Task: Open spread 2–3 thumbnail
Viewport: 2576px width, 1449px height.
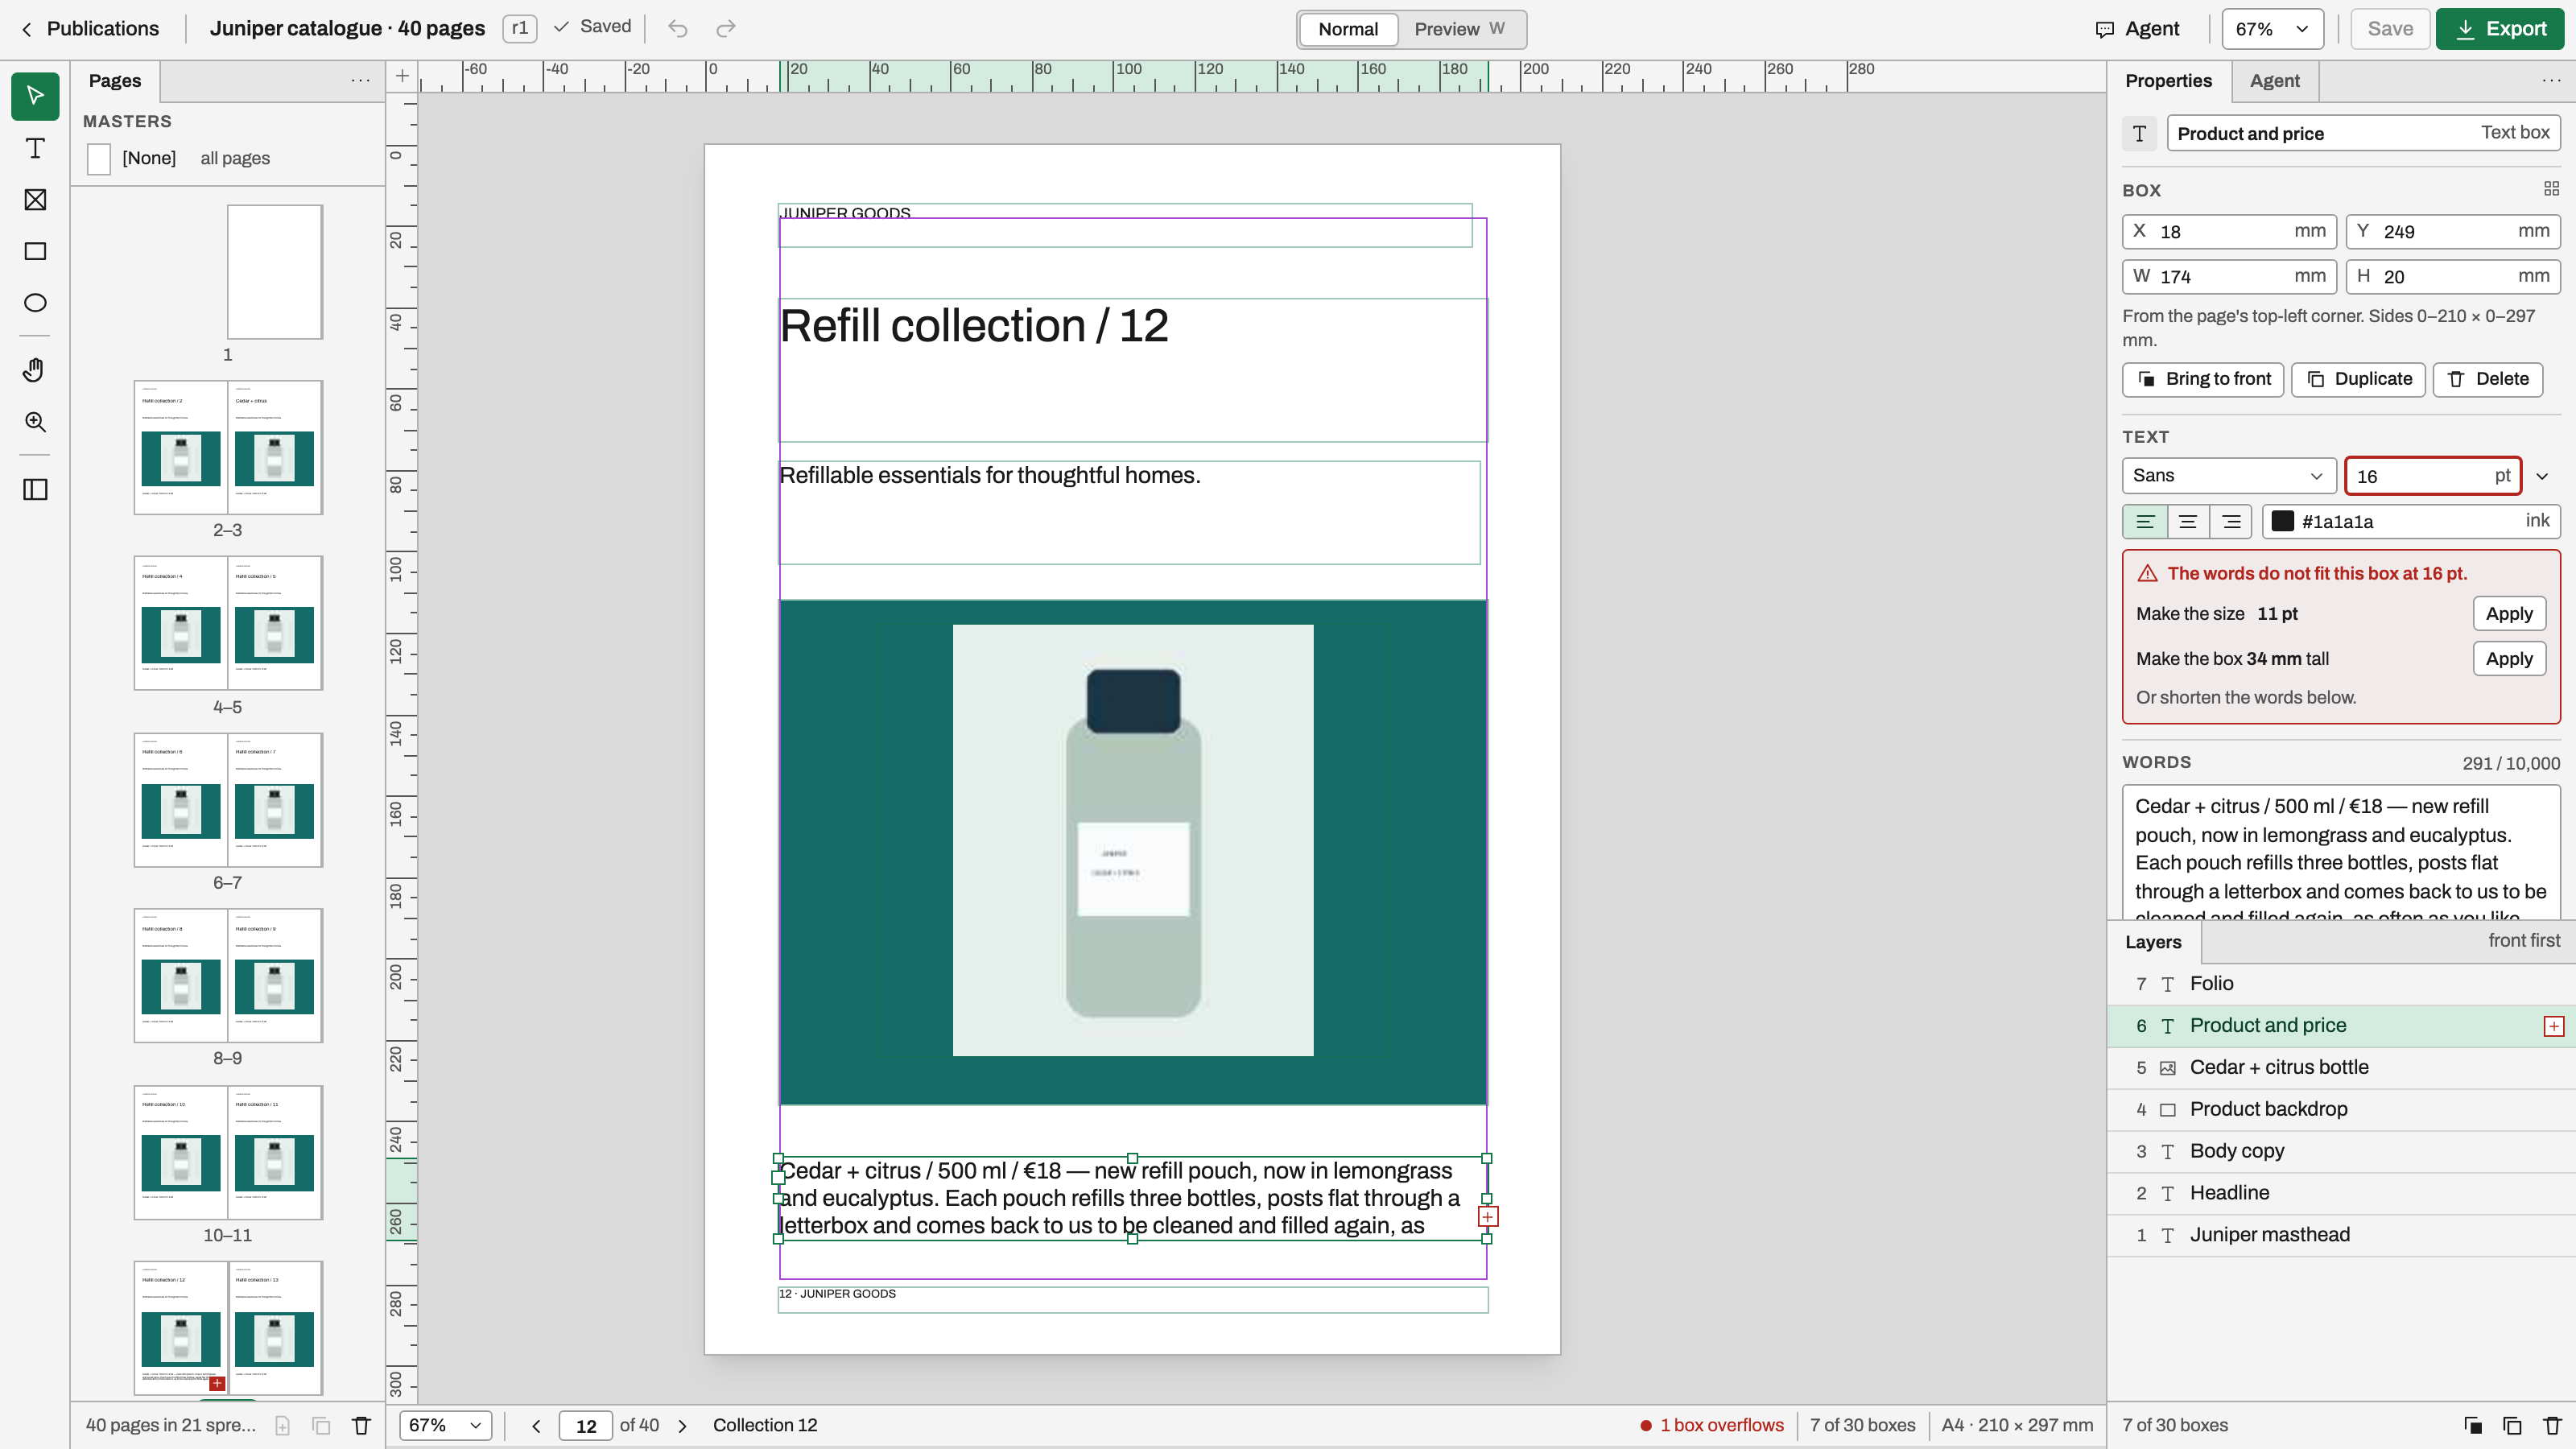Action: click(228, 447)
